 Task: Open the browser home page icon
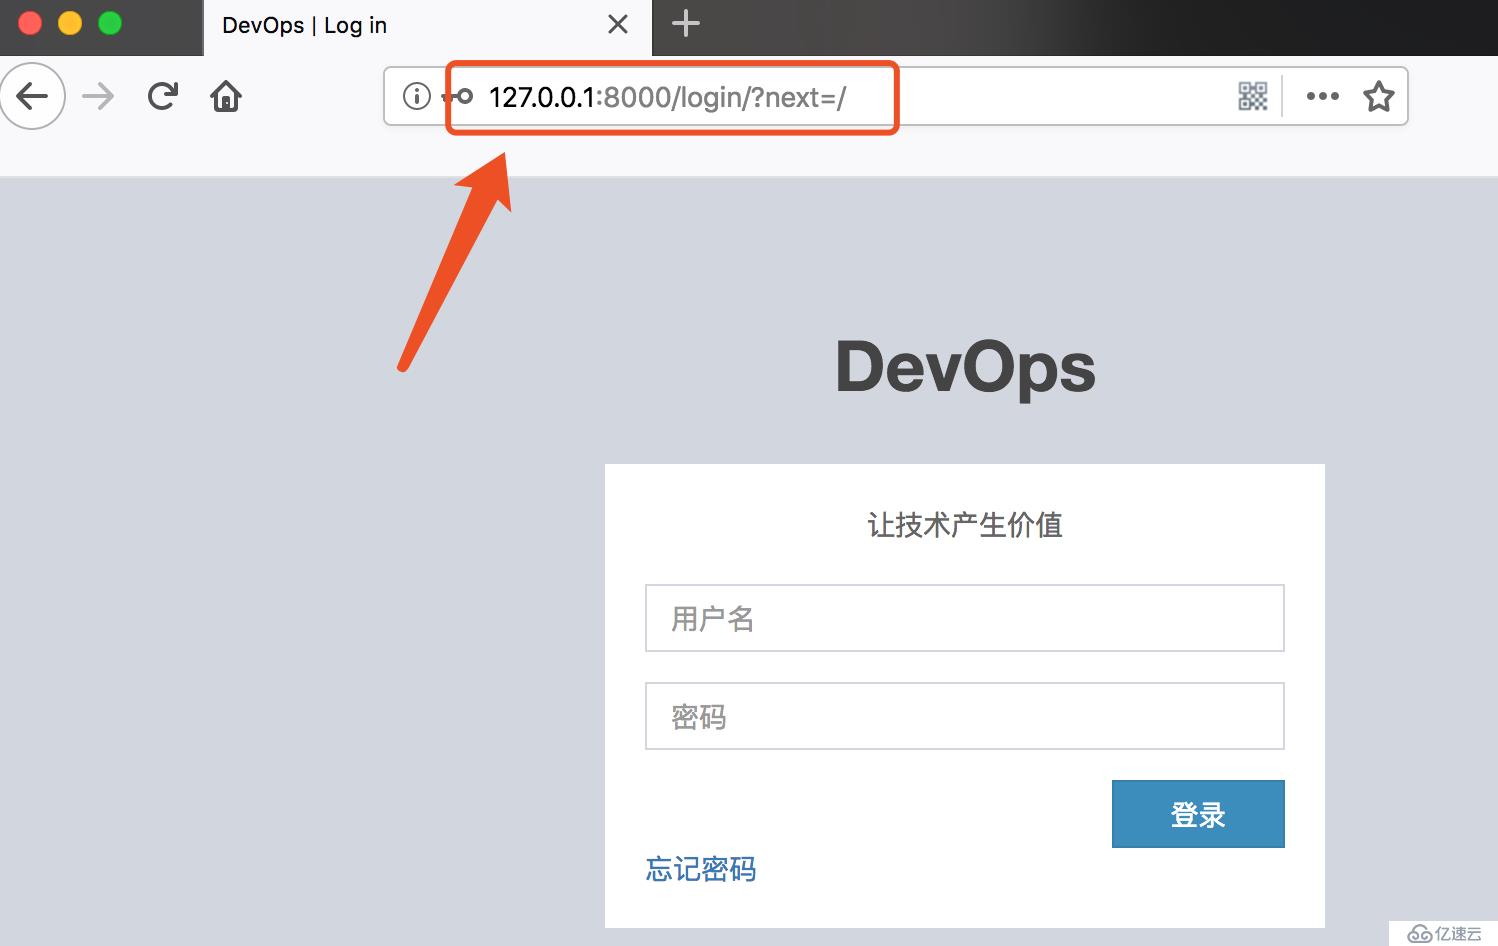coord(226,96)
